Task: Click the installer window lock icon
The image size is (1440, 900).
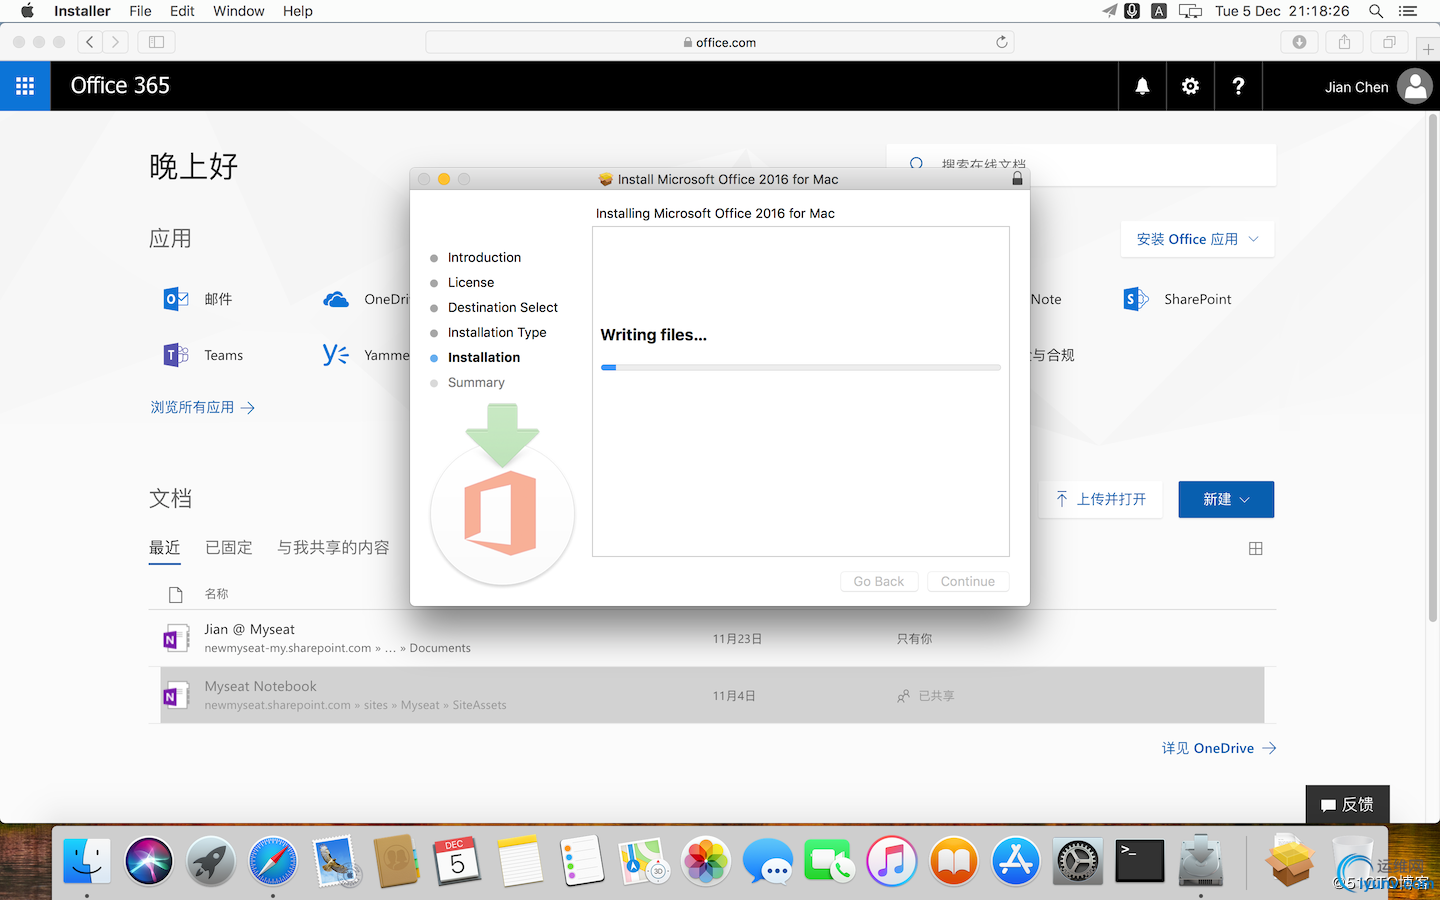Action: (1017, 179)
